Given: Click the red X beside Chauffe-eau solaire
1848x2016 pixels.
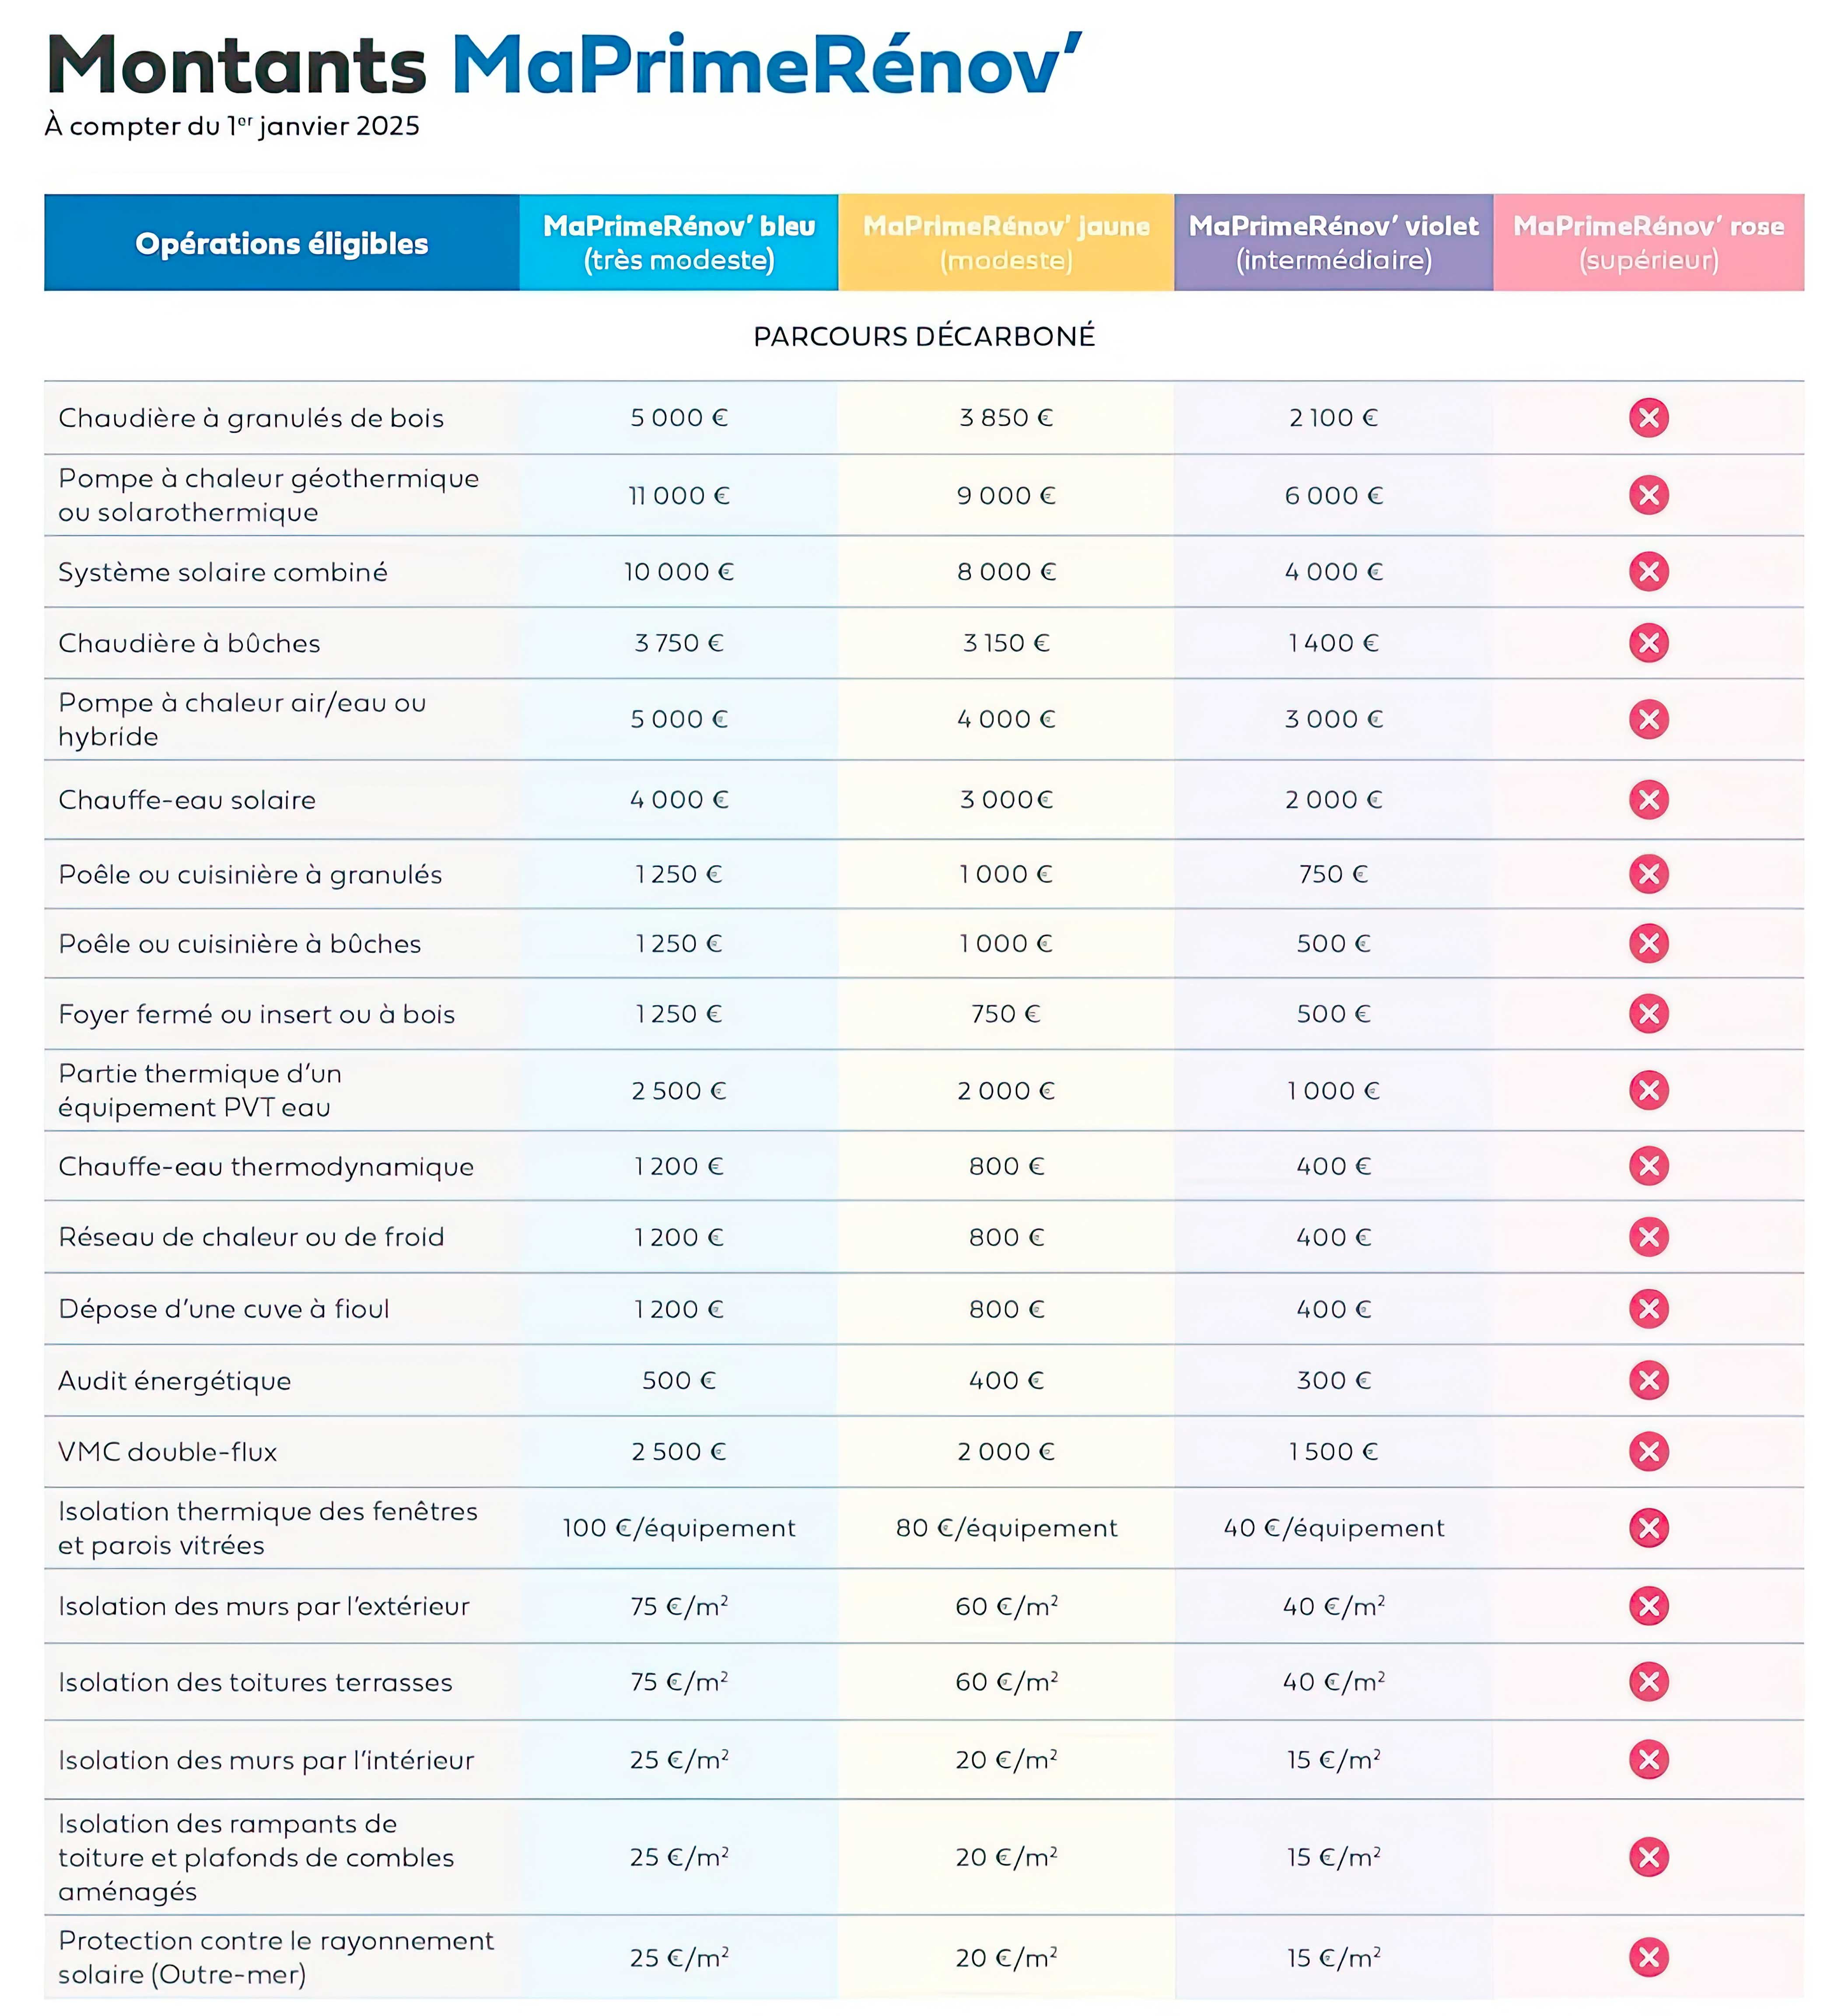Looking at the screenshot, I should 1648,800.
